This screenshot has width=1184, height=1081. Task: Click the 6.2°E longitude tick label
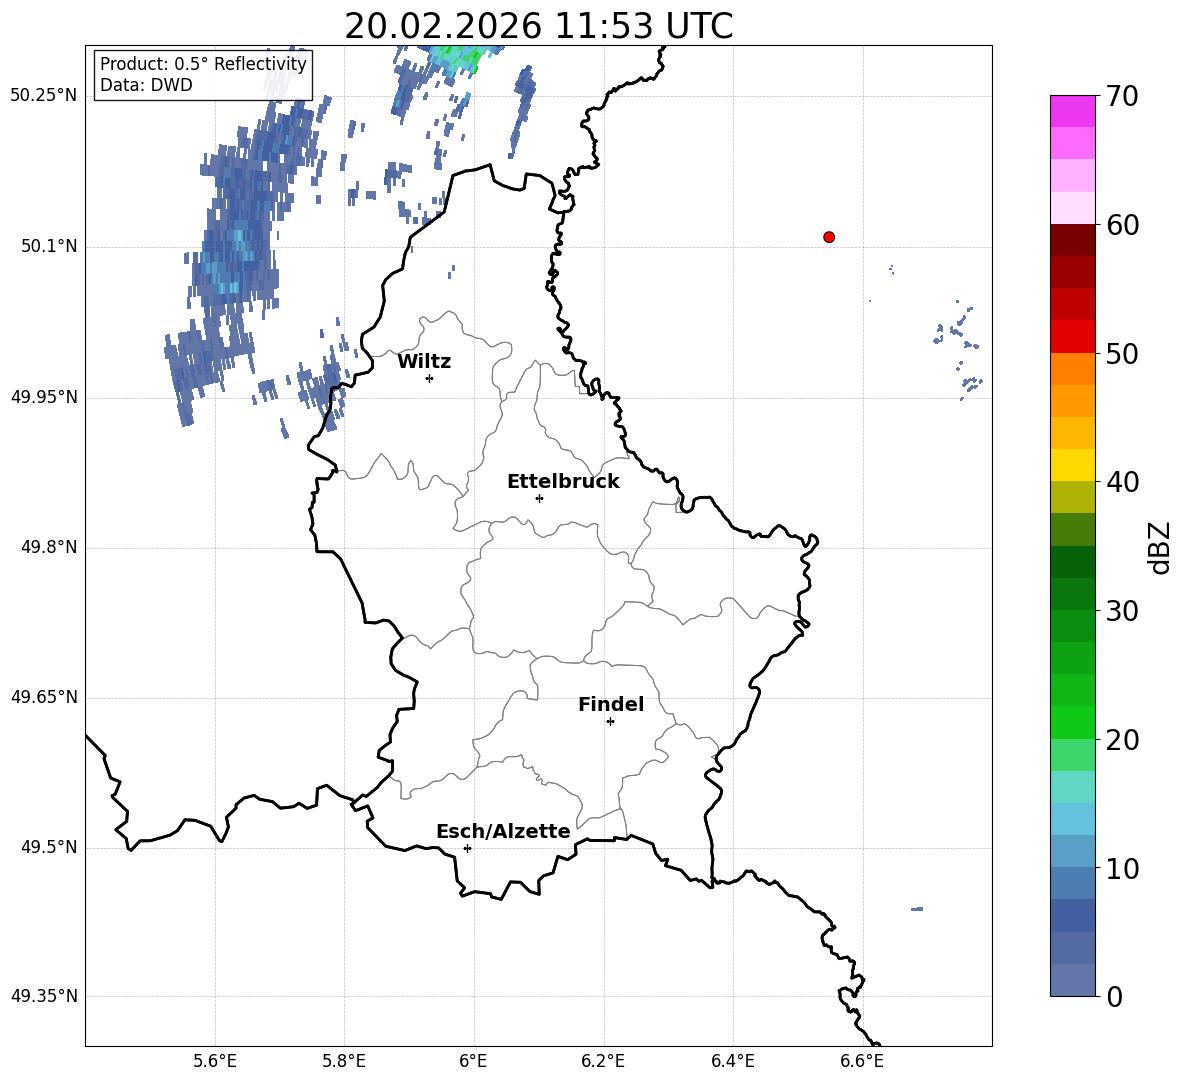pos(603,1061)
